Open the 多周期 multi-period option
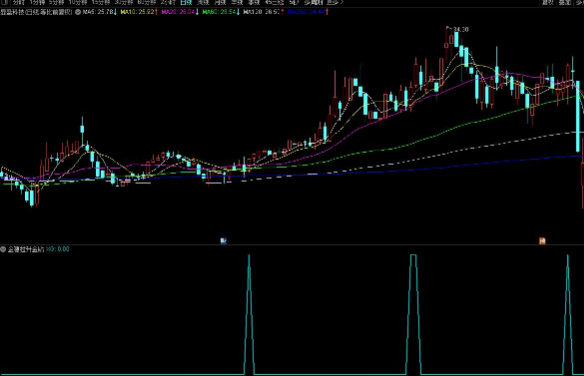 314,2
